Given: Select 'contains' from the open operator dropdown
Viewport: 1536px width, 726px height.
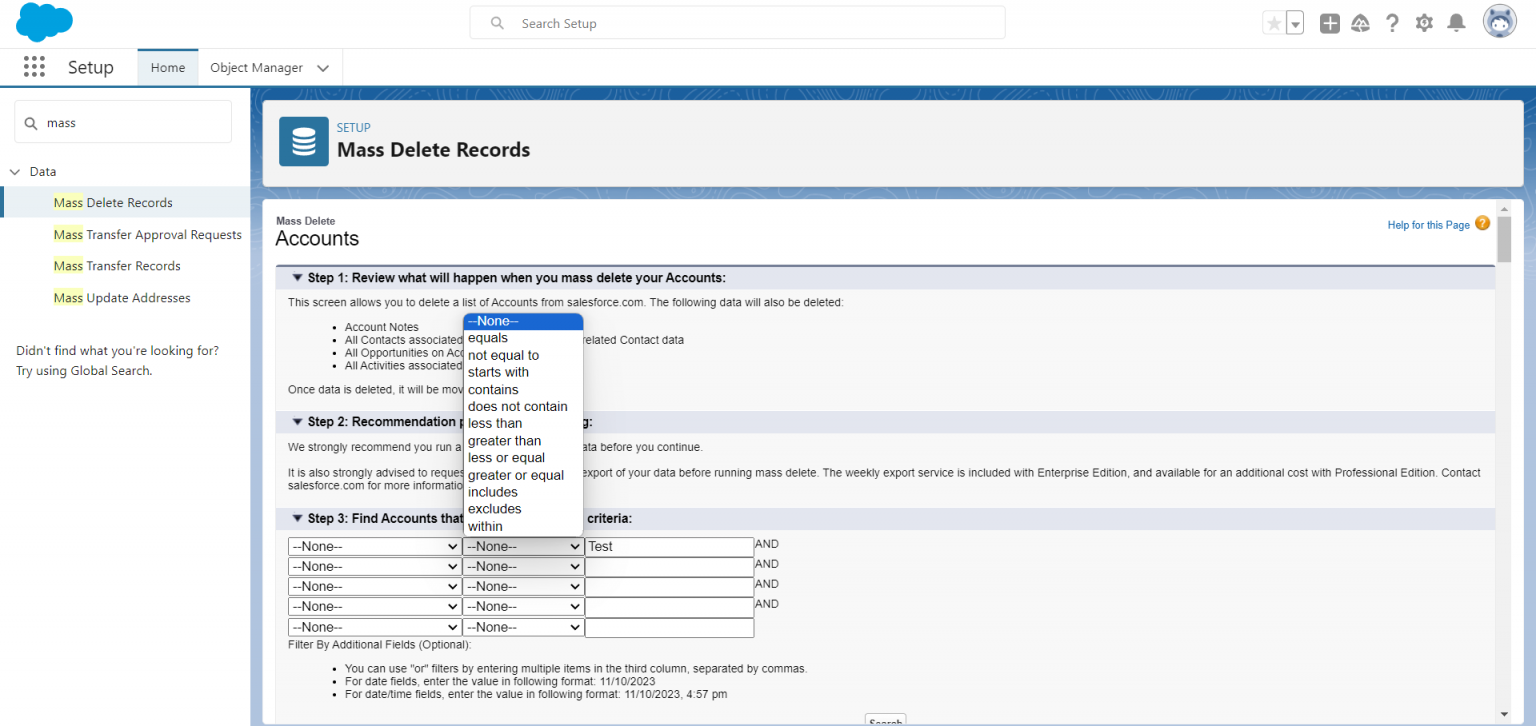Looking at the screenshot, I should (492, 389).
